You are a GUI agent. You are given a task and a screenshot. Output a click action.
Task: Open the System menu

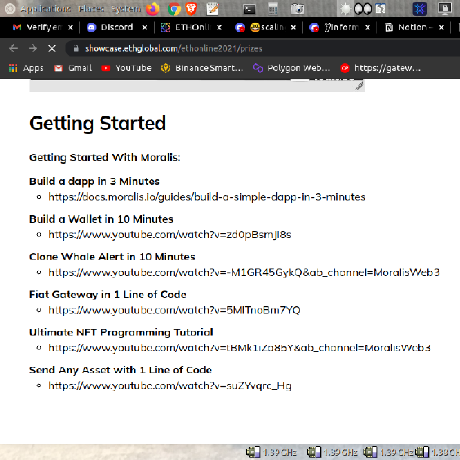coord(126,9)
